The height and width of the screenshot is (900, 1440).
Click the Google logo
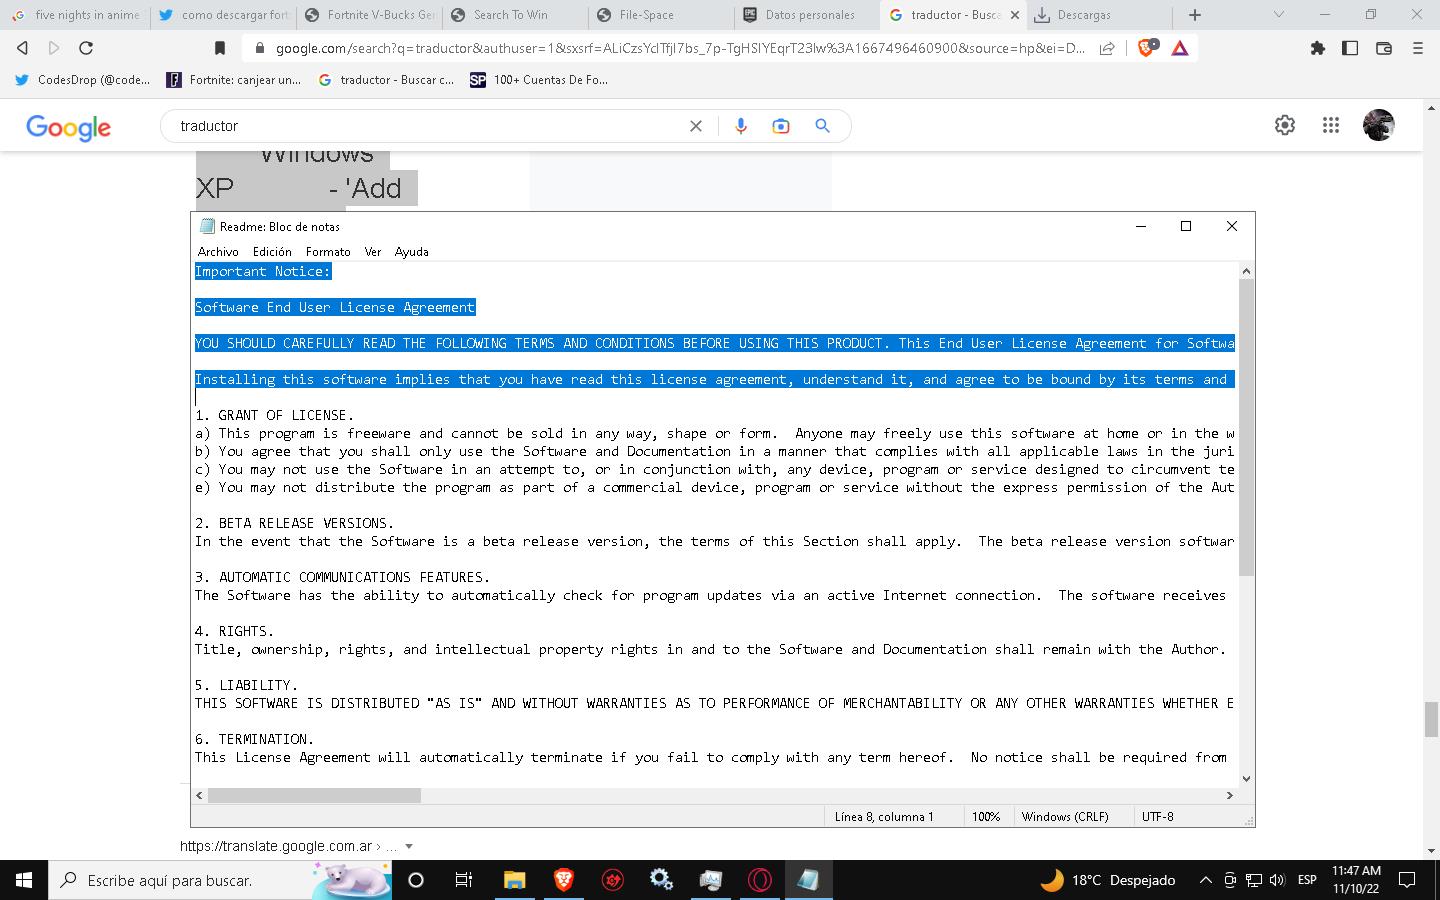[68, 127]
